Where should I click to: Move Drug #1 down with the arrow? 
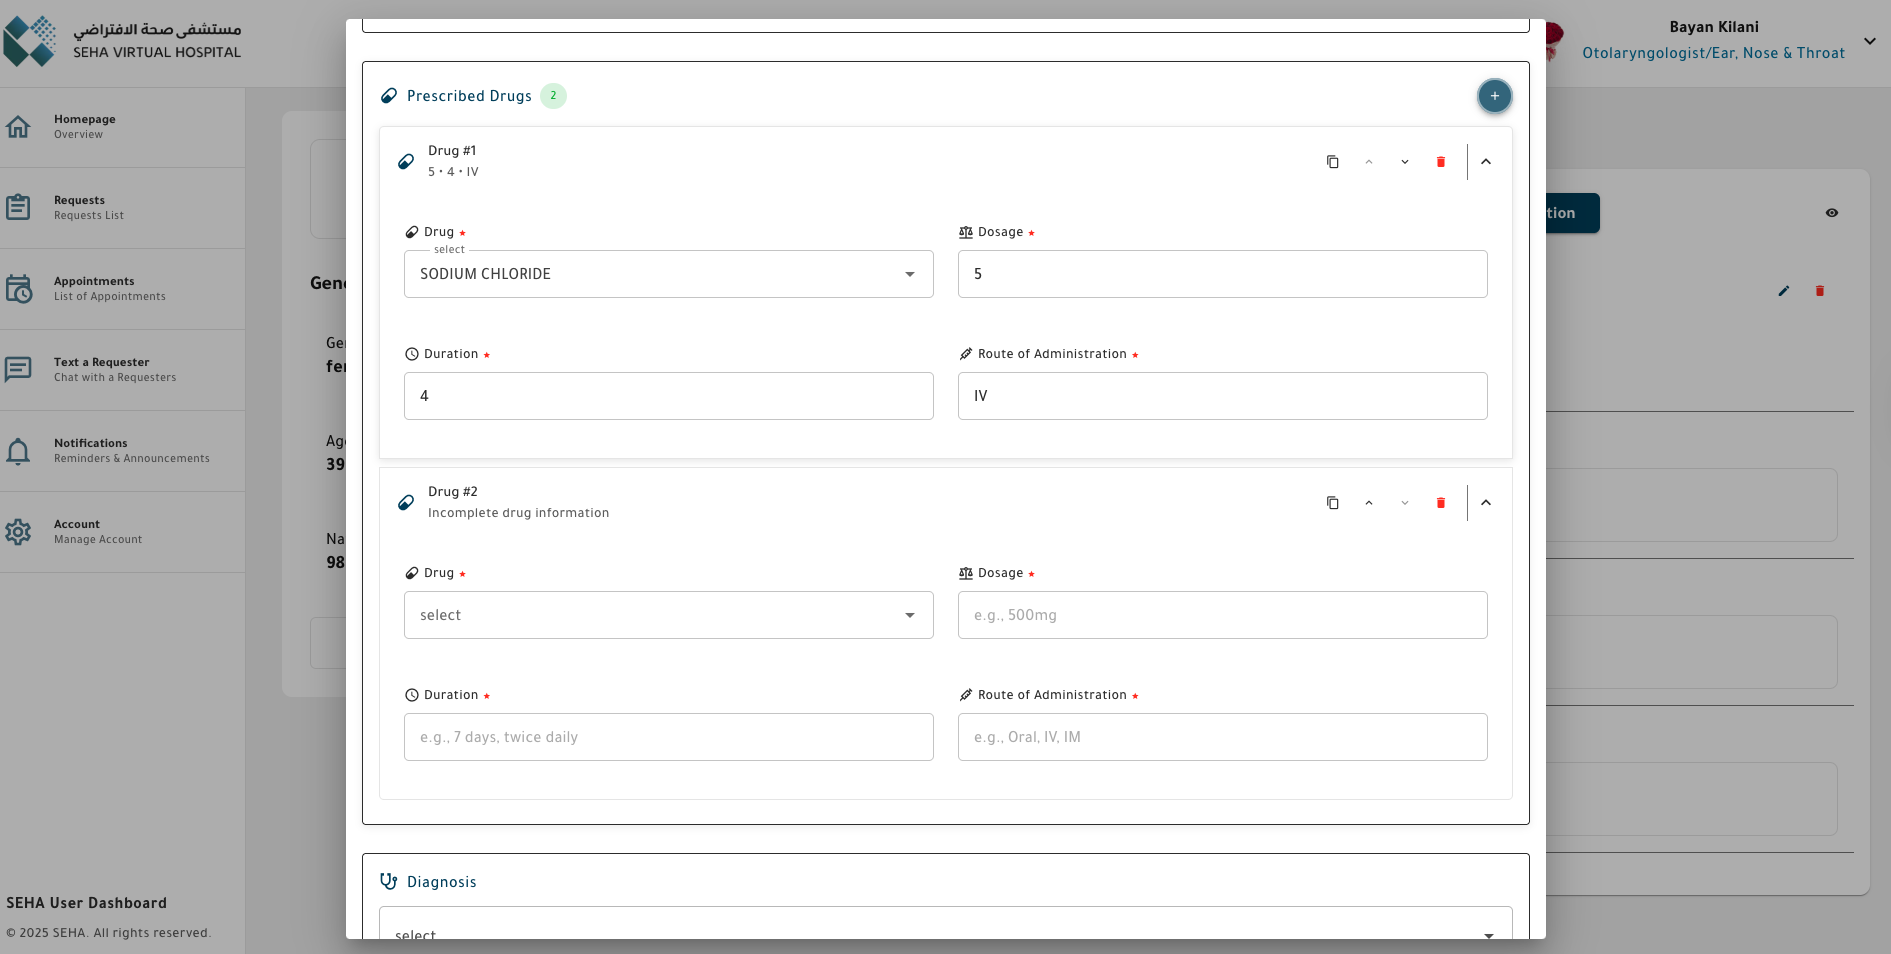coord(1404,162)
